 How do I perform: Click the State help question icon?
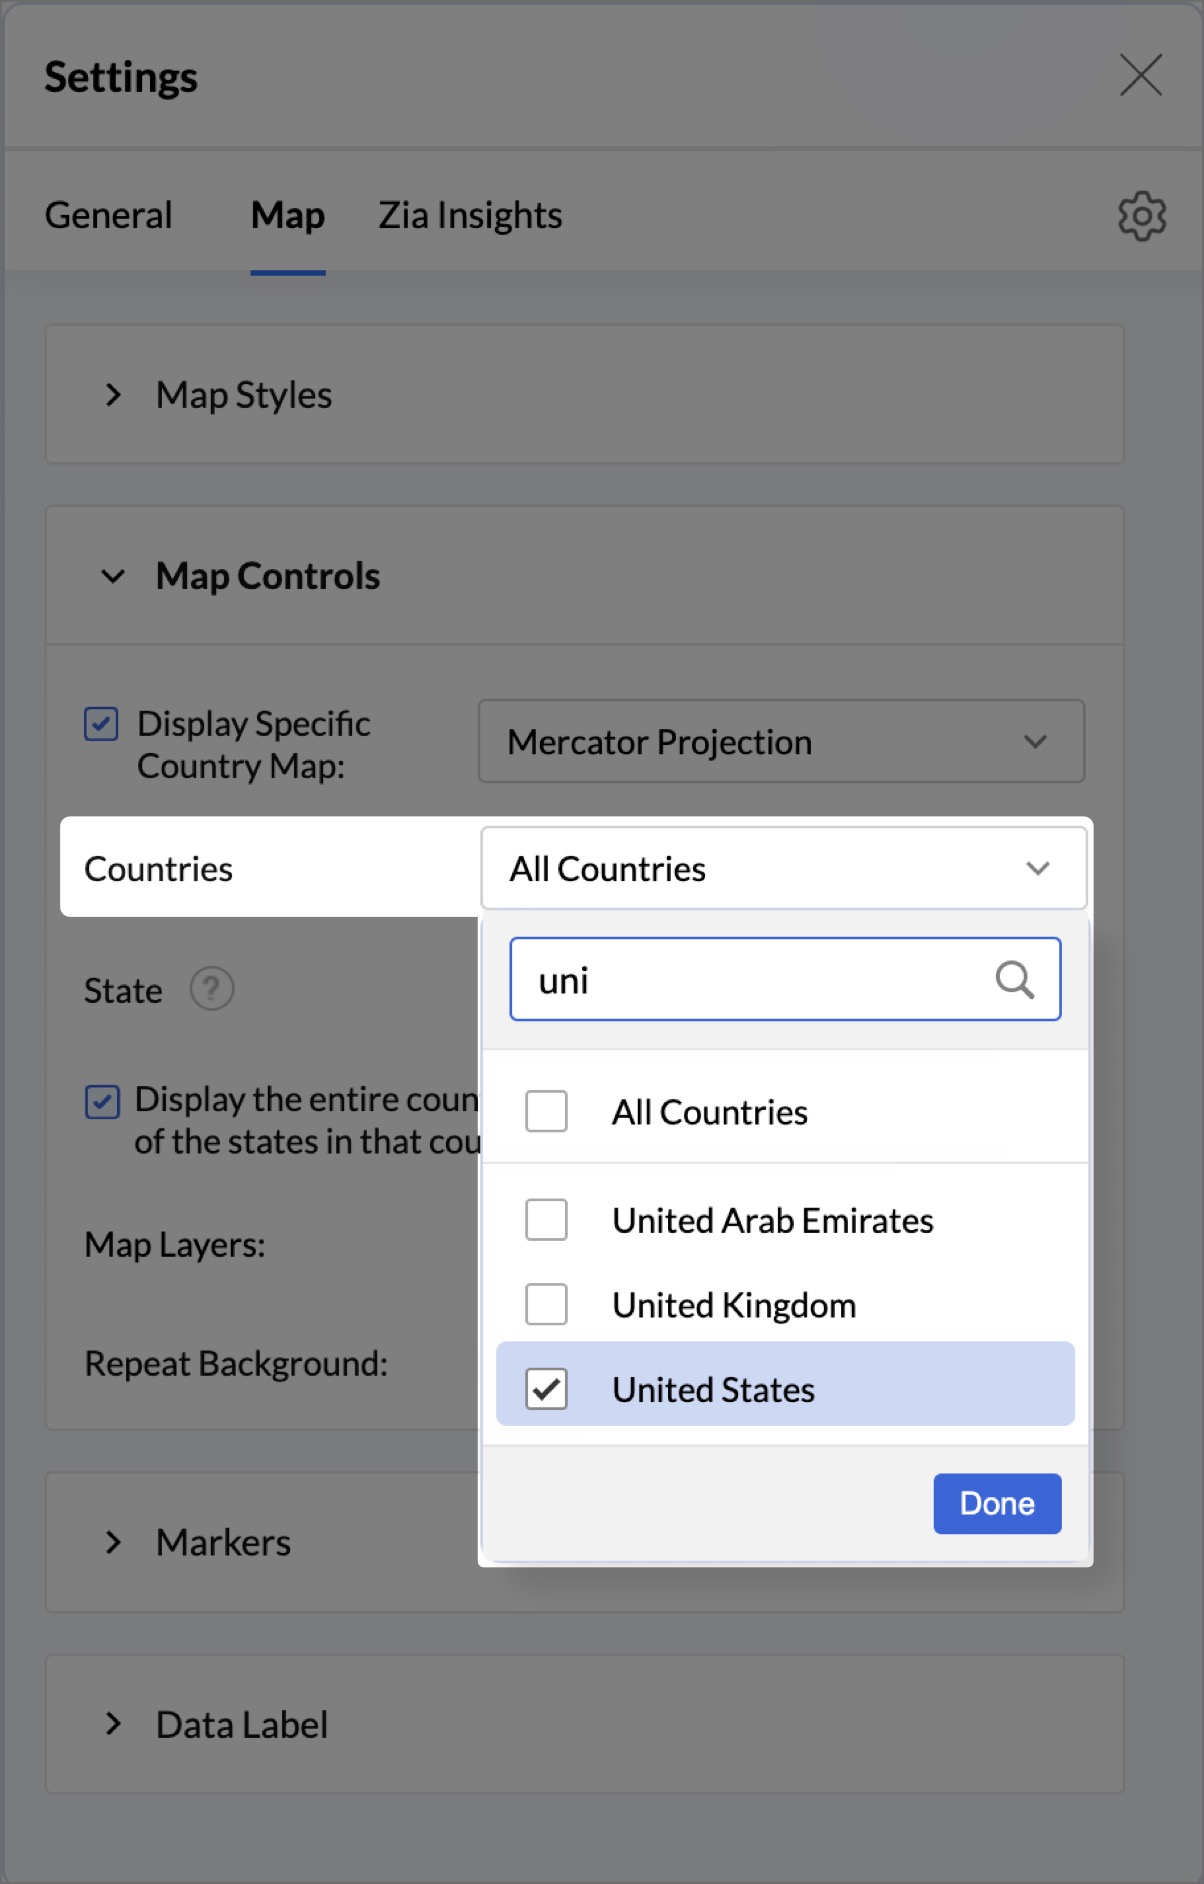(212, 990)
